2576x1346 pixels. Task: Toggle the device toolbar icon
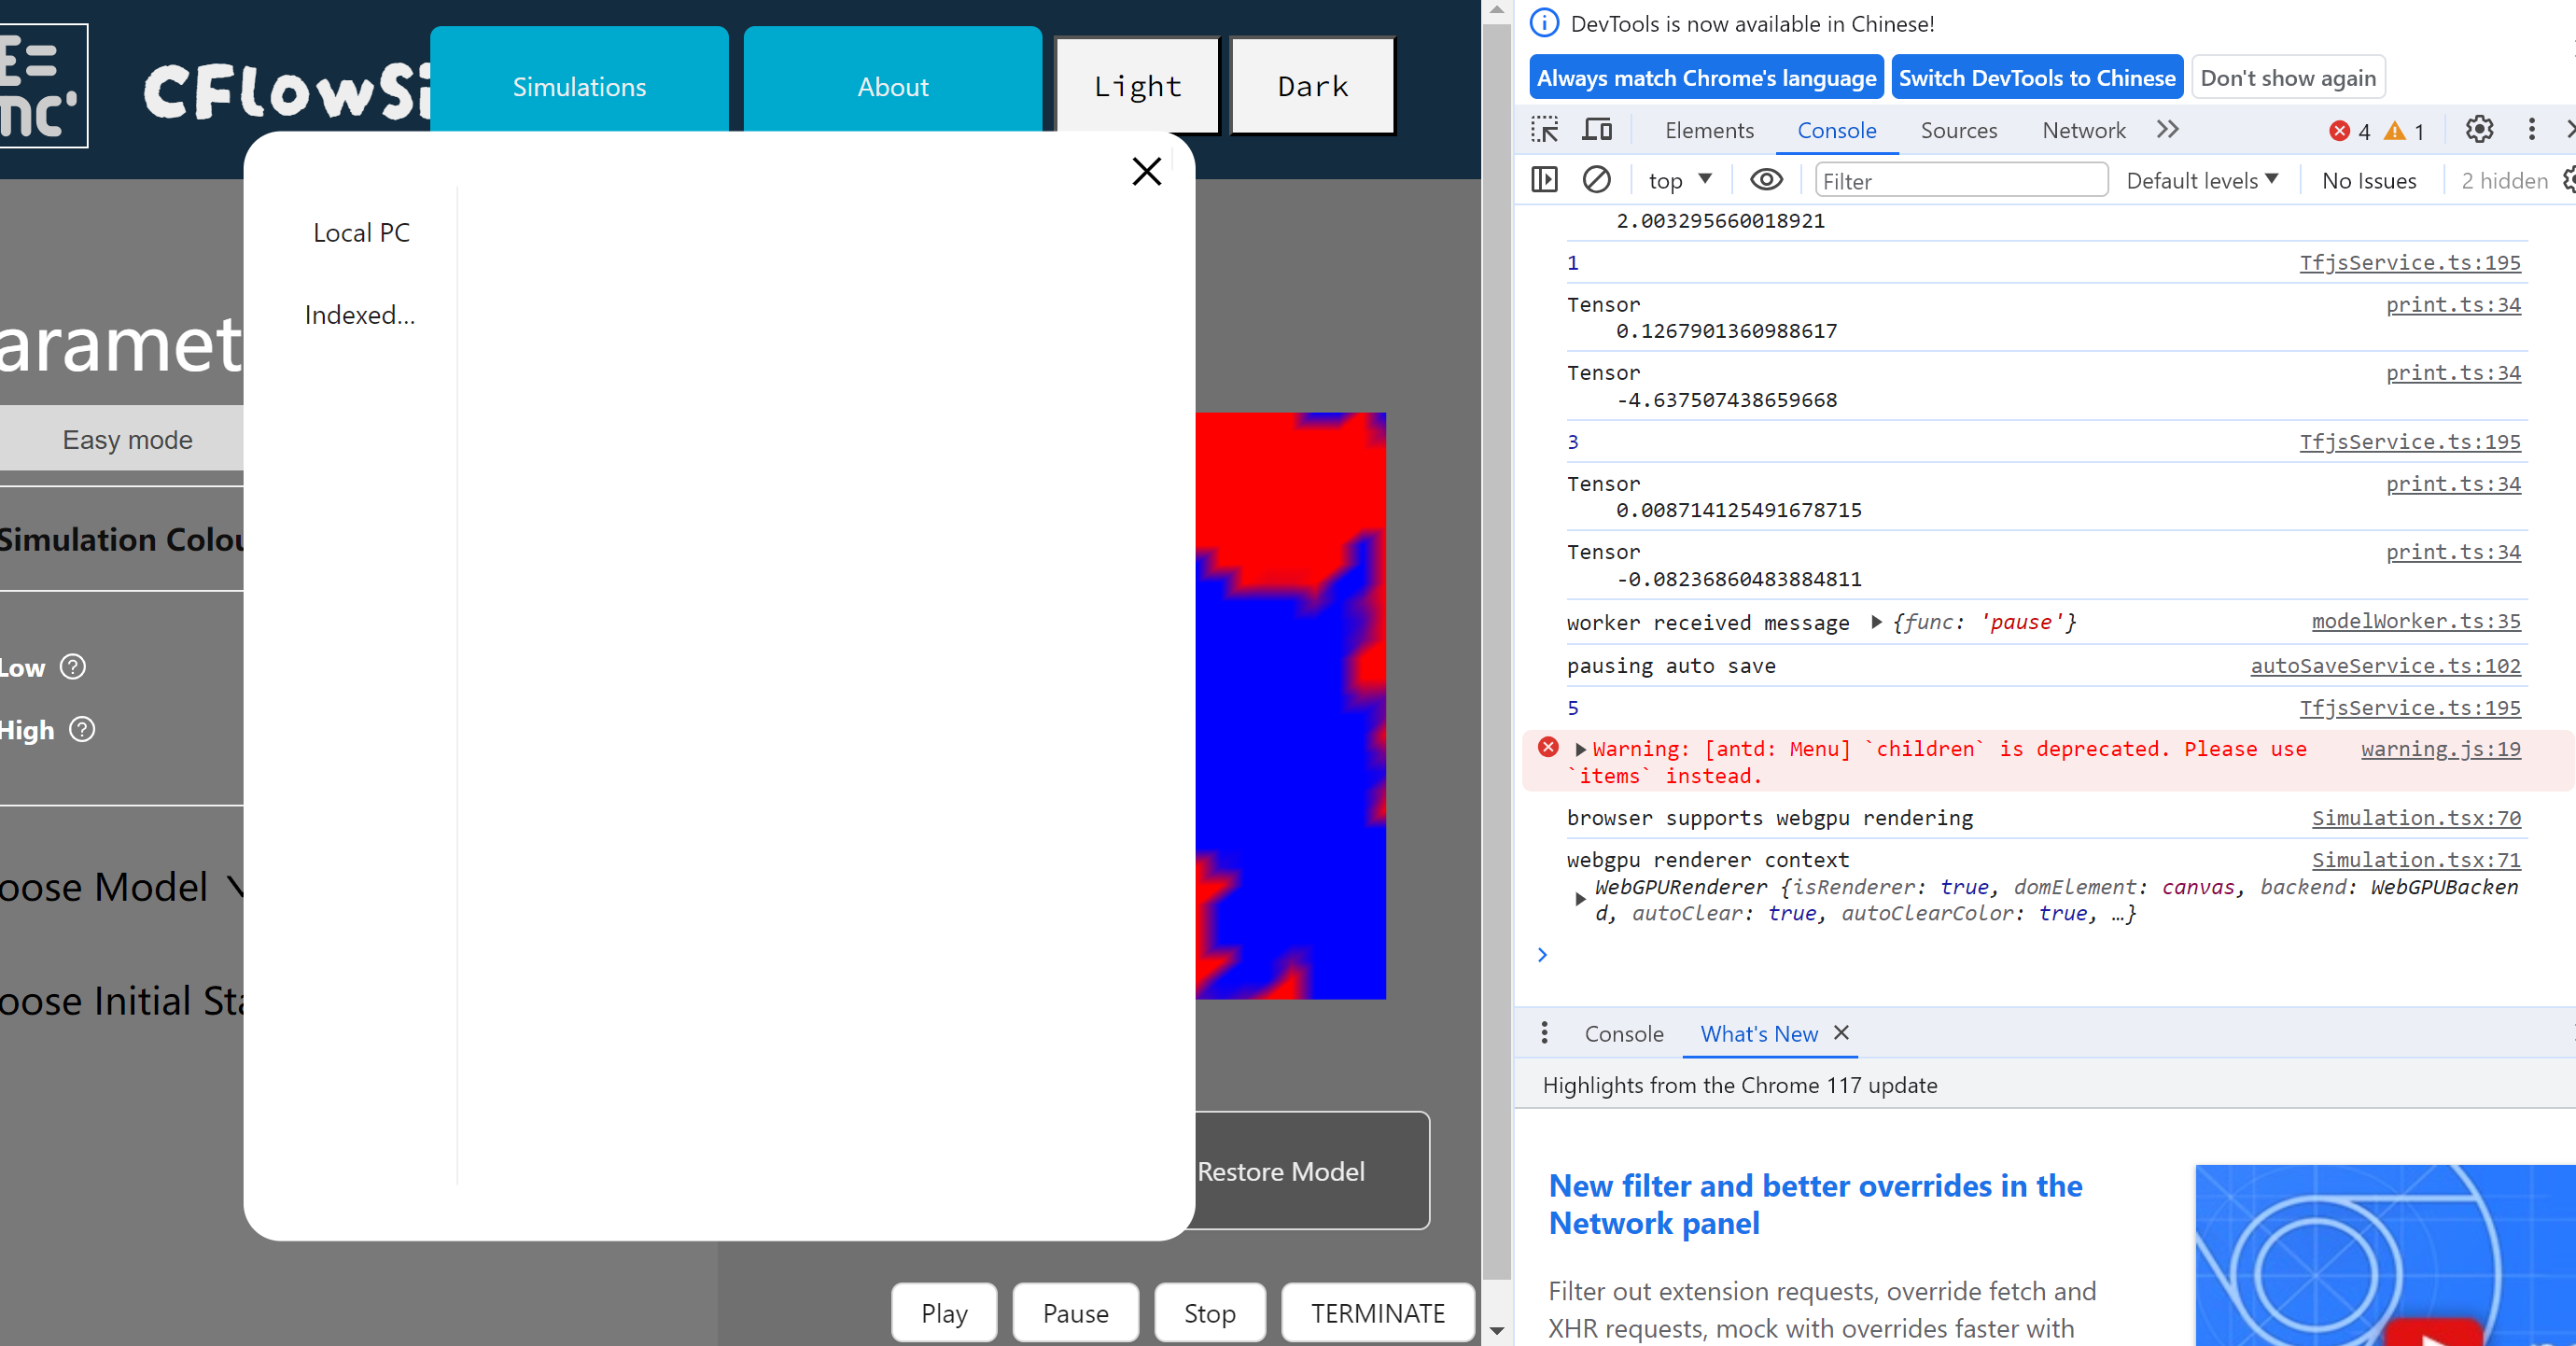pyautogui.click(x=1597, y=130)
